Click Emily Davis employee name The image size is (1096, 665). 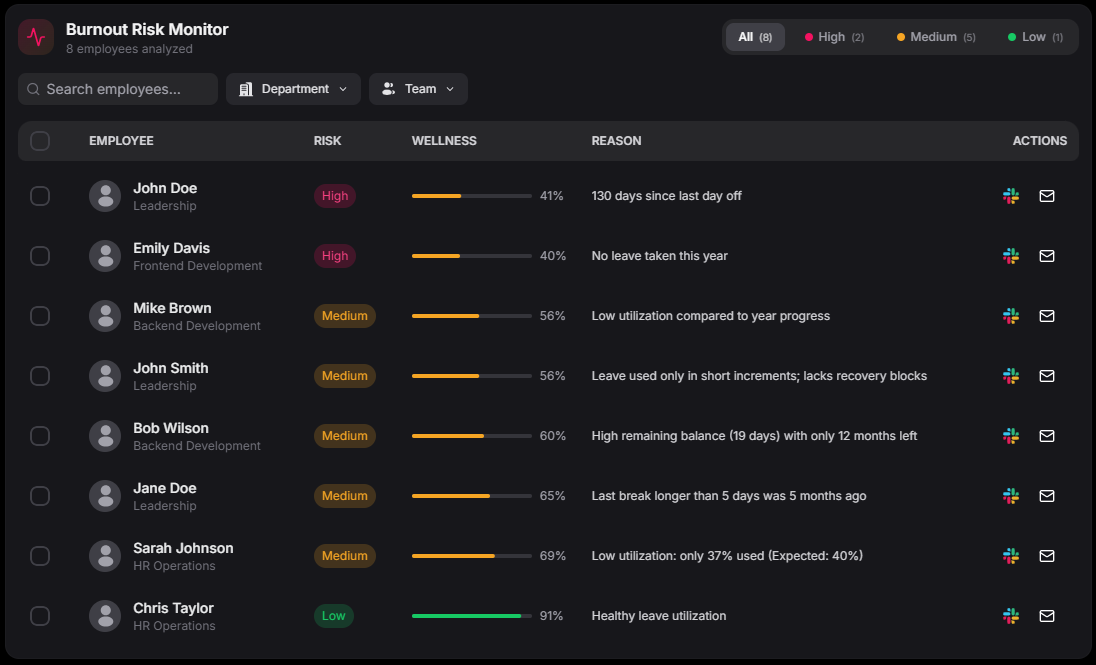pyautogui.click(x=171, y=248)
